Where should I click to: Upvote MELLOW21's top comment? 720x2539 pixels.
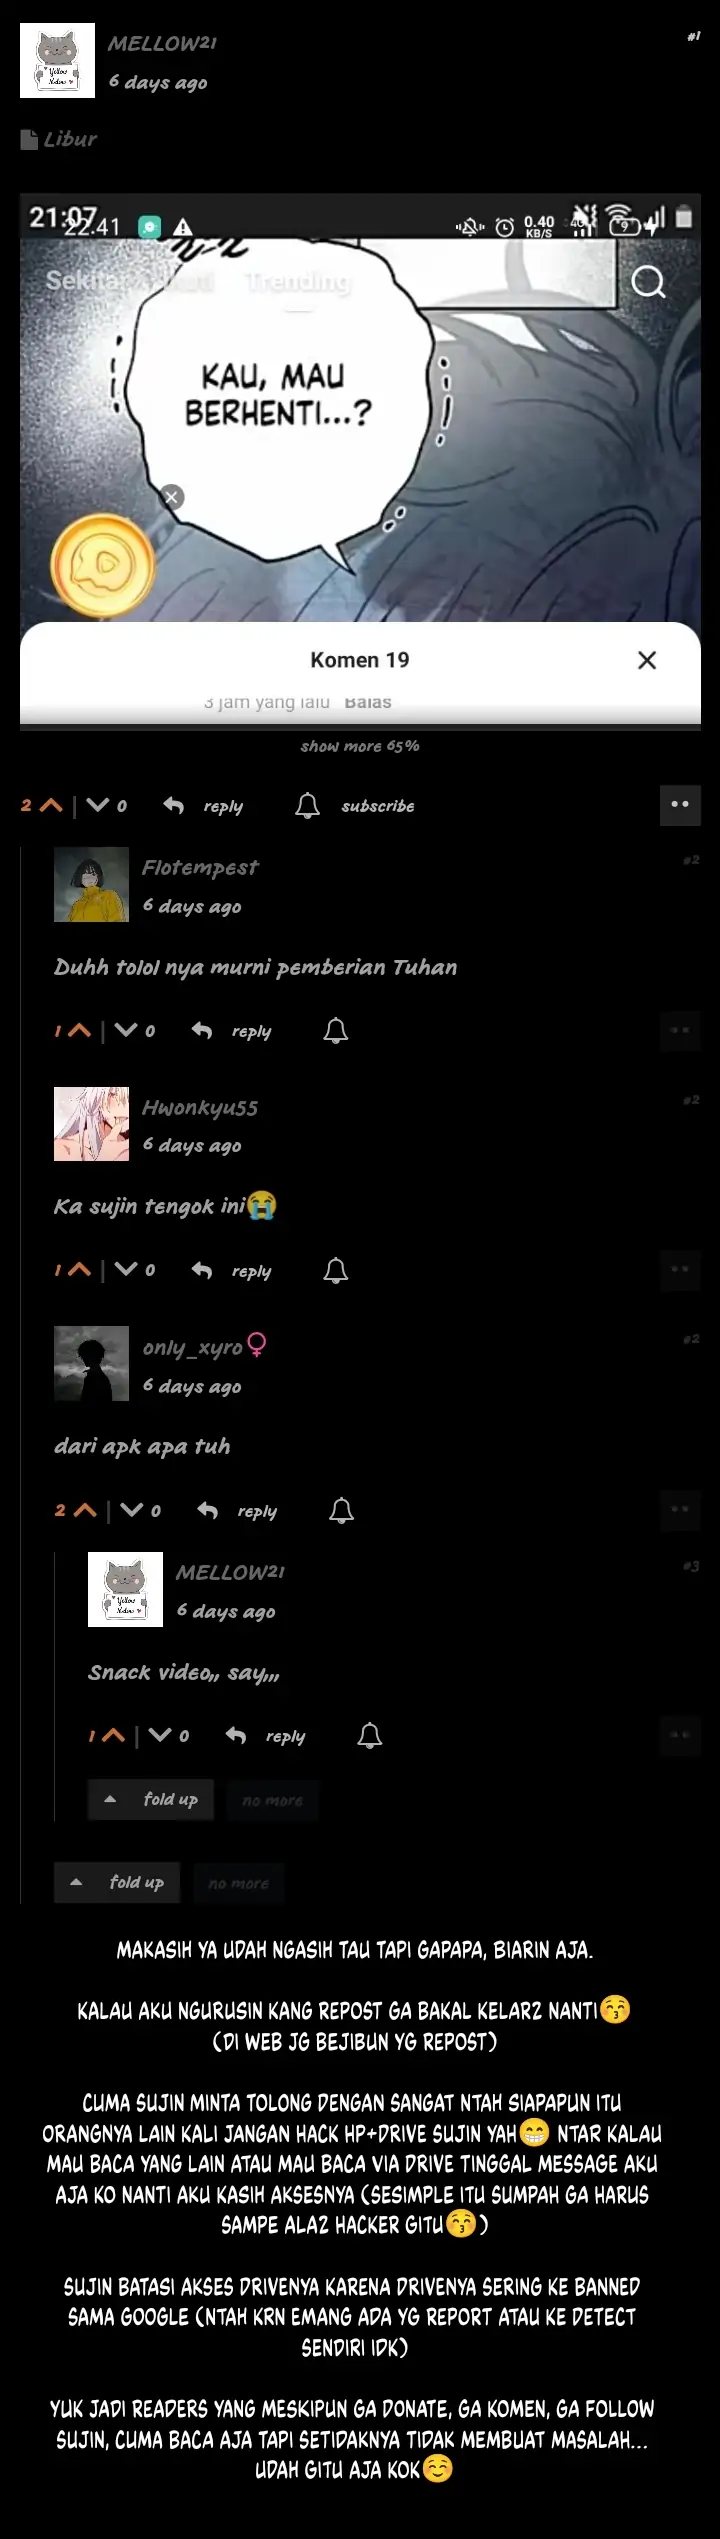[x=42, y=806]
